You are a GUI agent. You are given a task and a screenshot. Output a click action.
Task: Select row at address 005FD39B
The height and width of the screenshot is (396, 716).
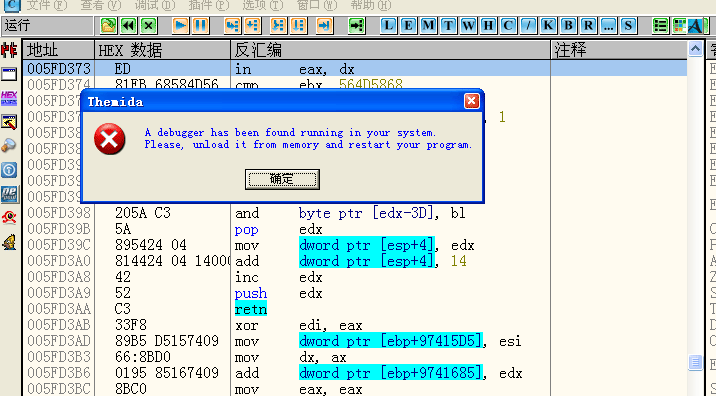pos(355,229)
